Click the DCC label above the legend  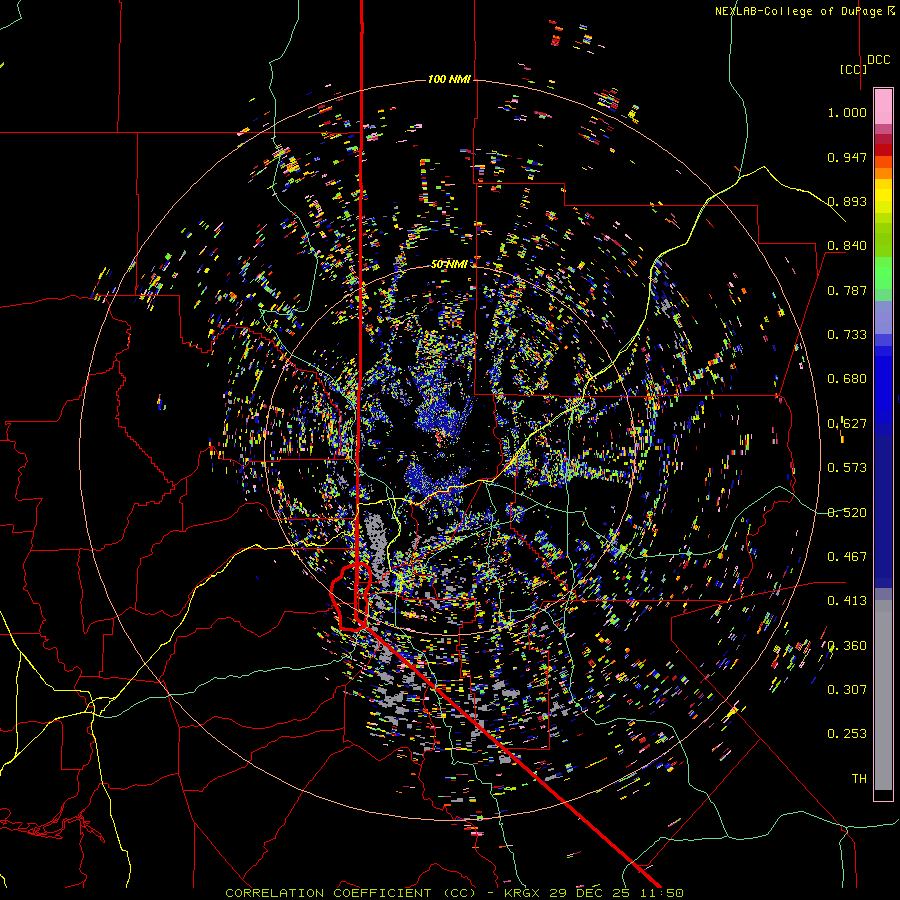pyautogui.click(x=879, y=60)
